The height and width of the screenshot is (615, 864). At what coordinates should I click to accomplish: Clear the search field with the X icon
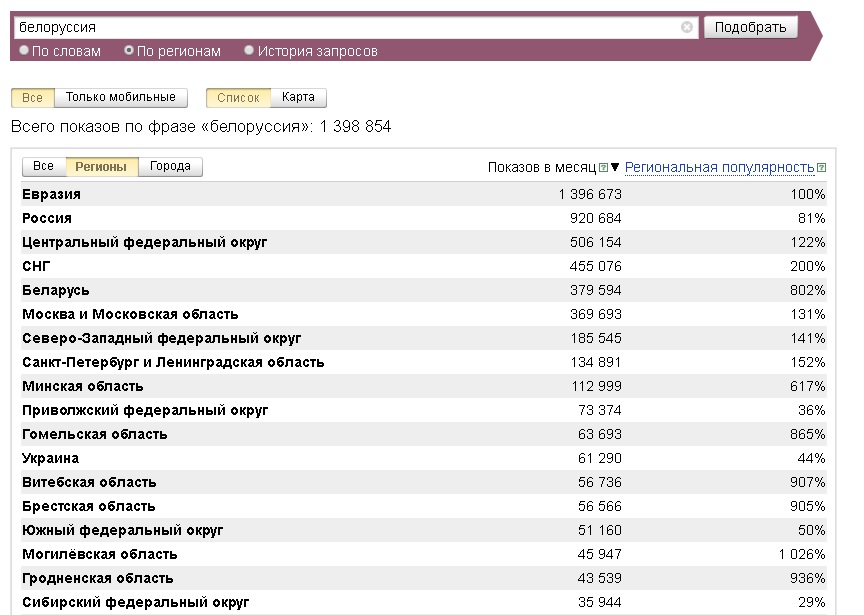(687, 28)
